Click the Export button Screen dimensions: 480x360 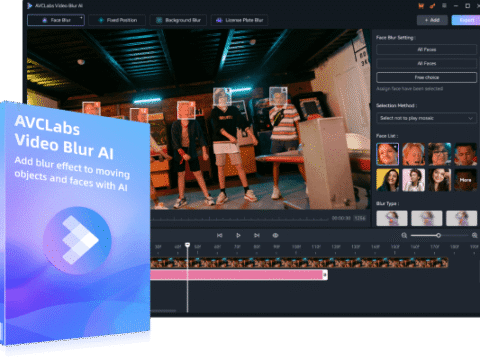467,20
